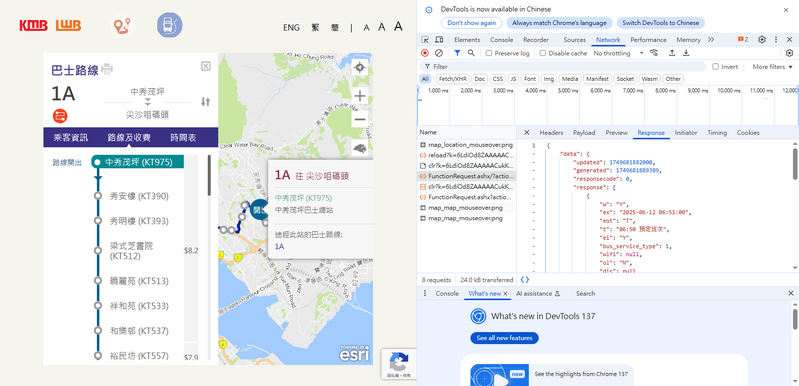Open the point-to-point route search icon
The image size is (799, 386).
[122, 25]
